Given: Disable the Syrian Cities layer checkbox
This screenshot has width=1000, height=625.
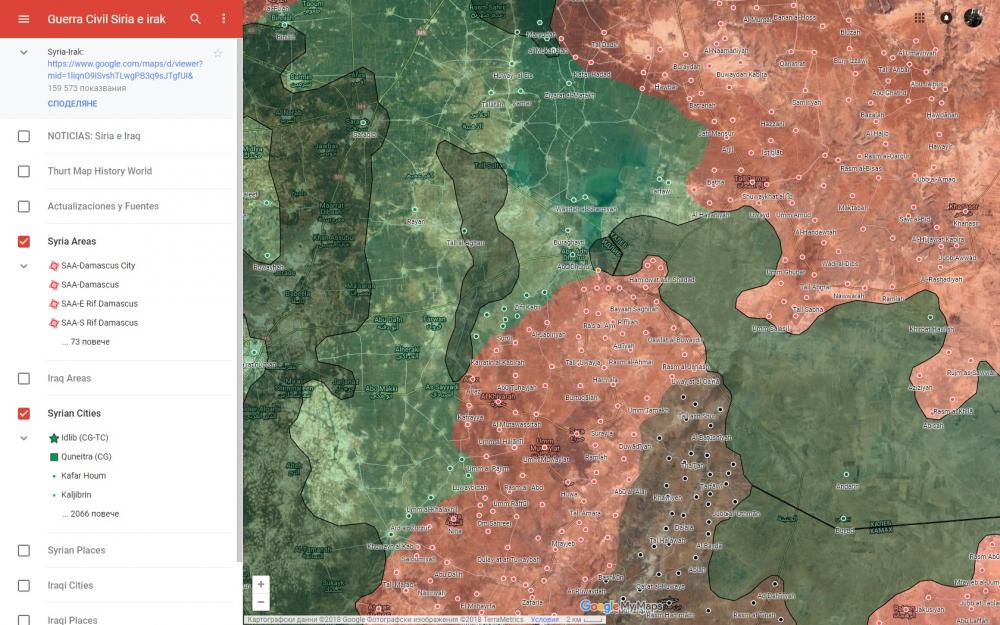Looking at the screenshot, I should 24,413.
